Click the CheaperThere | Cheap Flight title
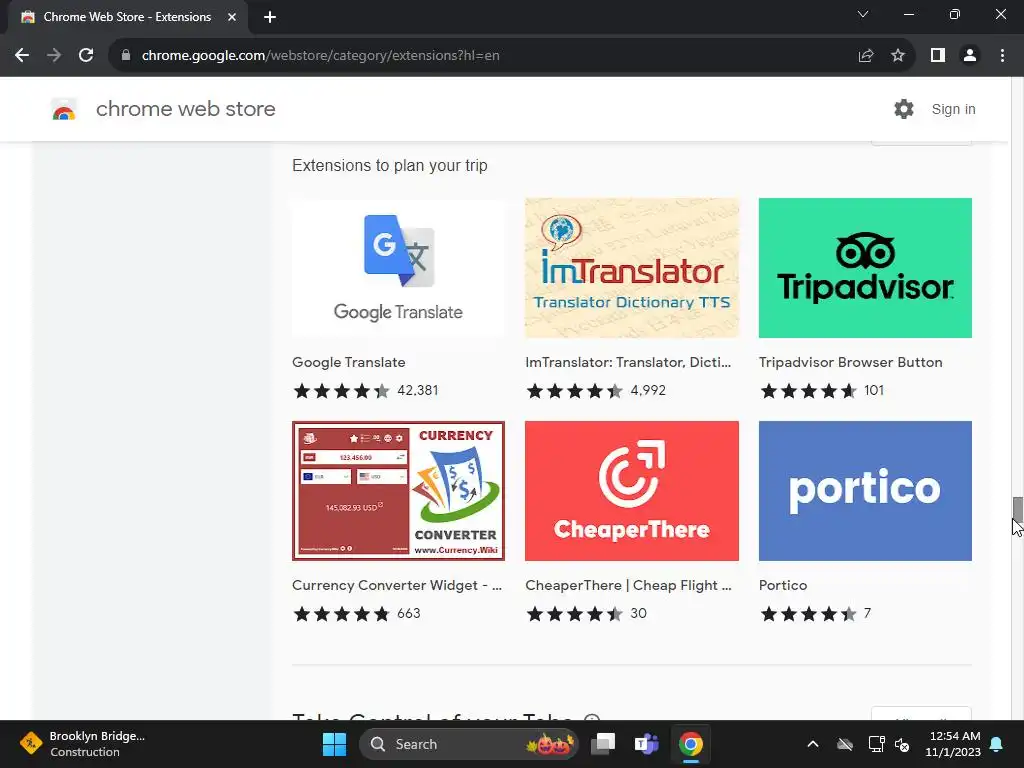Viewport: 1024px width, 768px height. coord(628,585)
